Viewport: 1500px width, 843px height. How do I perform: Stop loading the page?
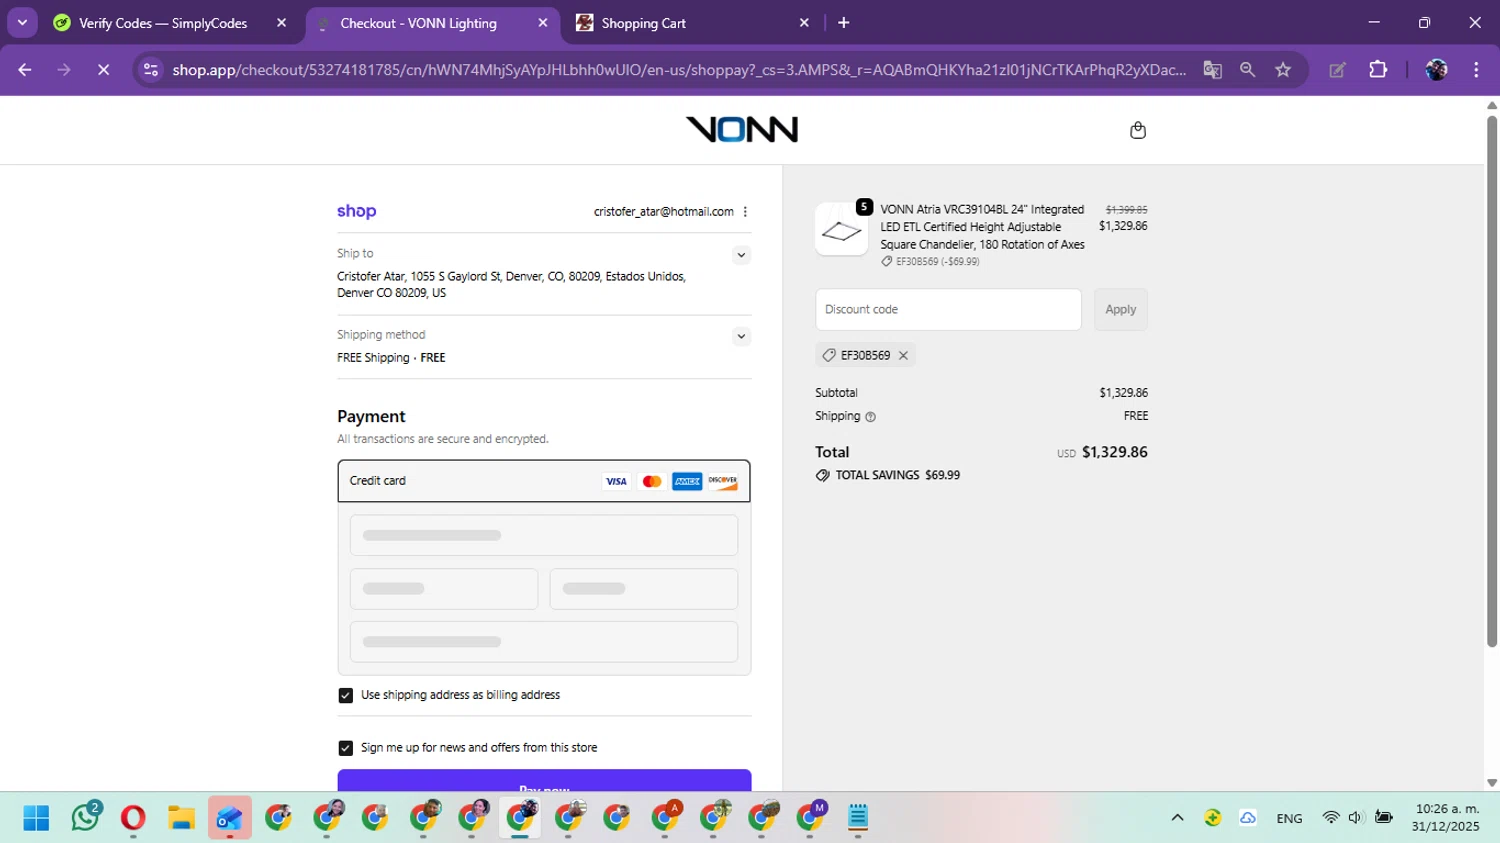click(103, 70)
